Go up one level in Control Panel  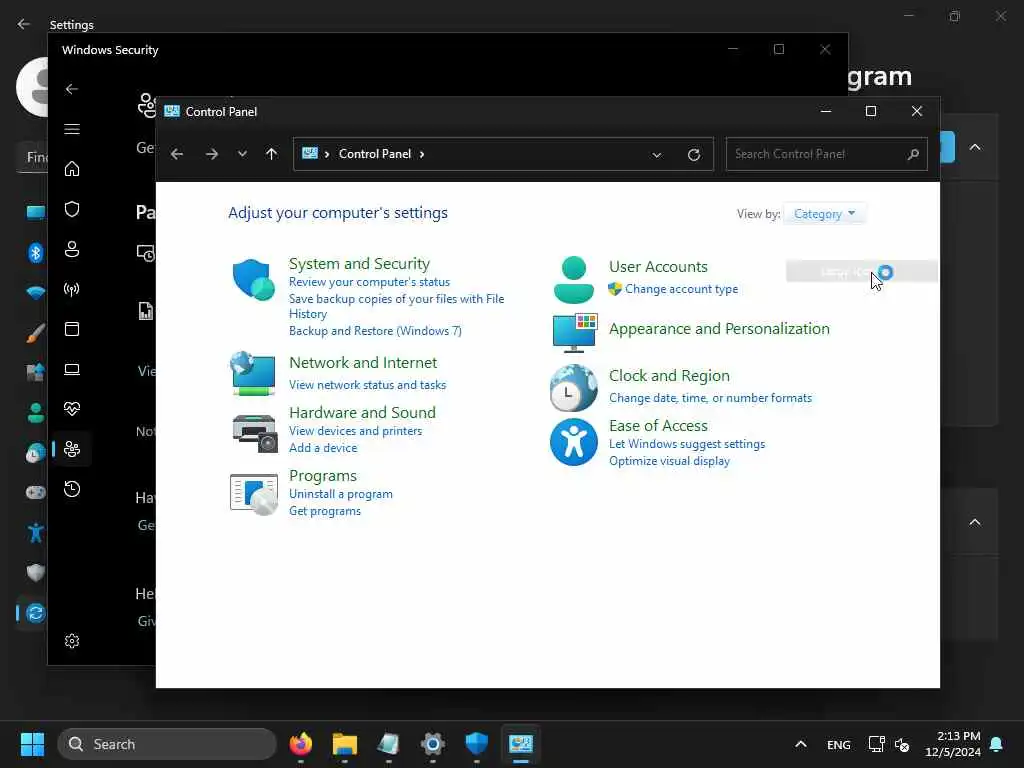point(272,154)
